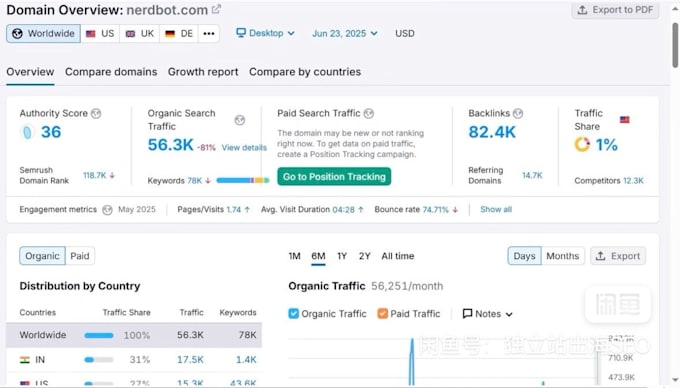Viewport: 680px width, 388px height.
Task: Select the Worldwide row in country table
Action: (x=134, y=335)
